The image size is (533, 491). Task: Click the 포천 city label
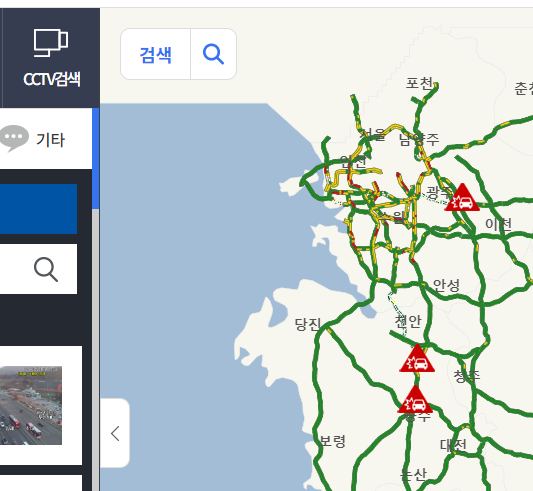coord(420,83)
